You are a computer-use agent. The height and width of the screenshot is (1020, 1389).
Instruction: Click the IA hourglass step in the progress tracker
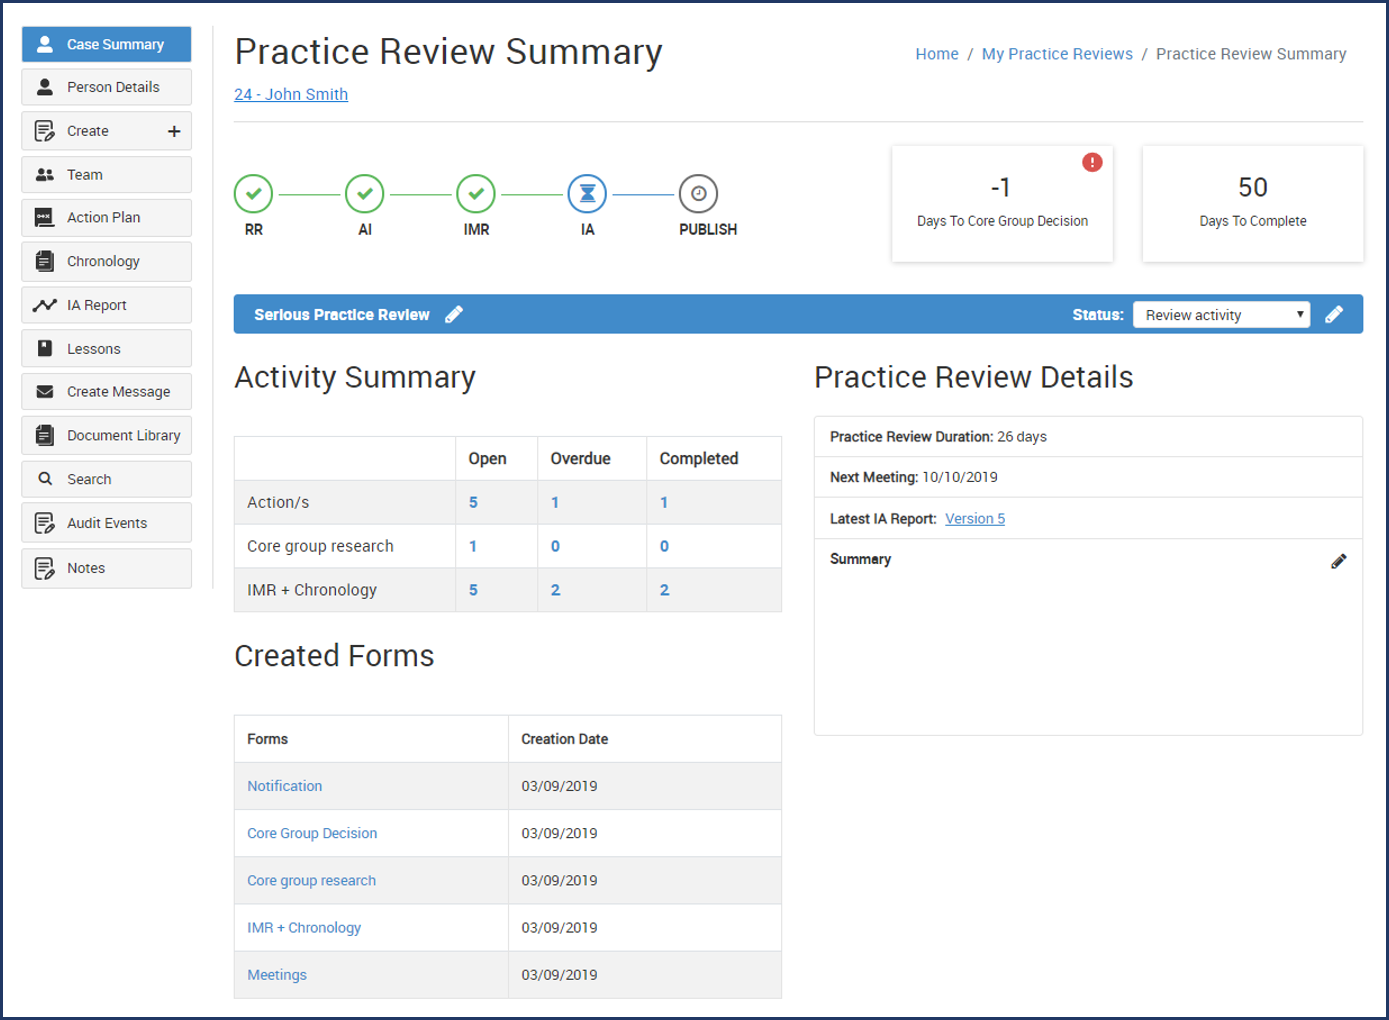pyautogui.click(x=587, y=193)
